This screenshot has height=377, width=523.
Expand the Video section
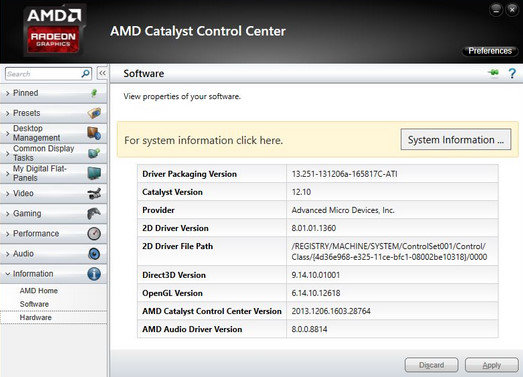click(x=53, y=194)
